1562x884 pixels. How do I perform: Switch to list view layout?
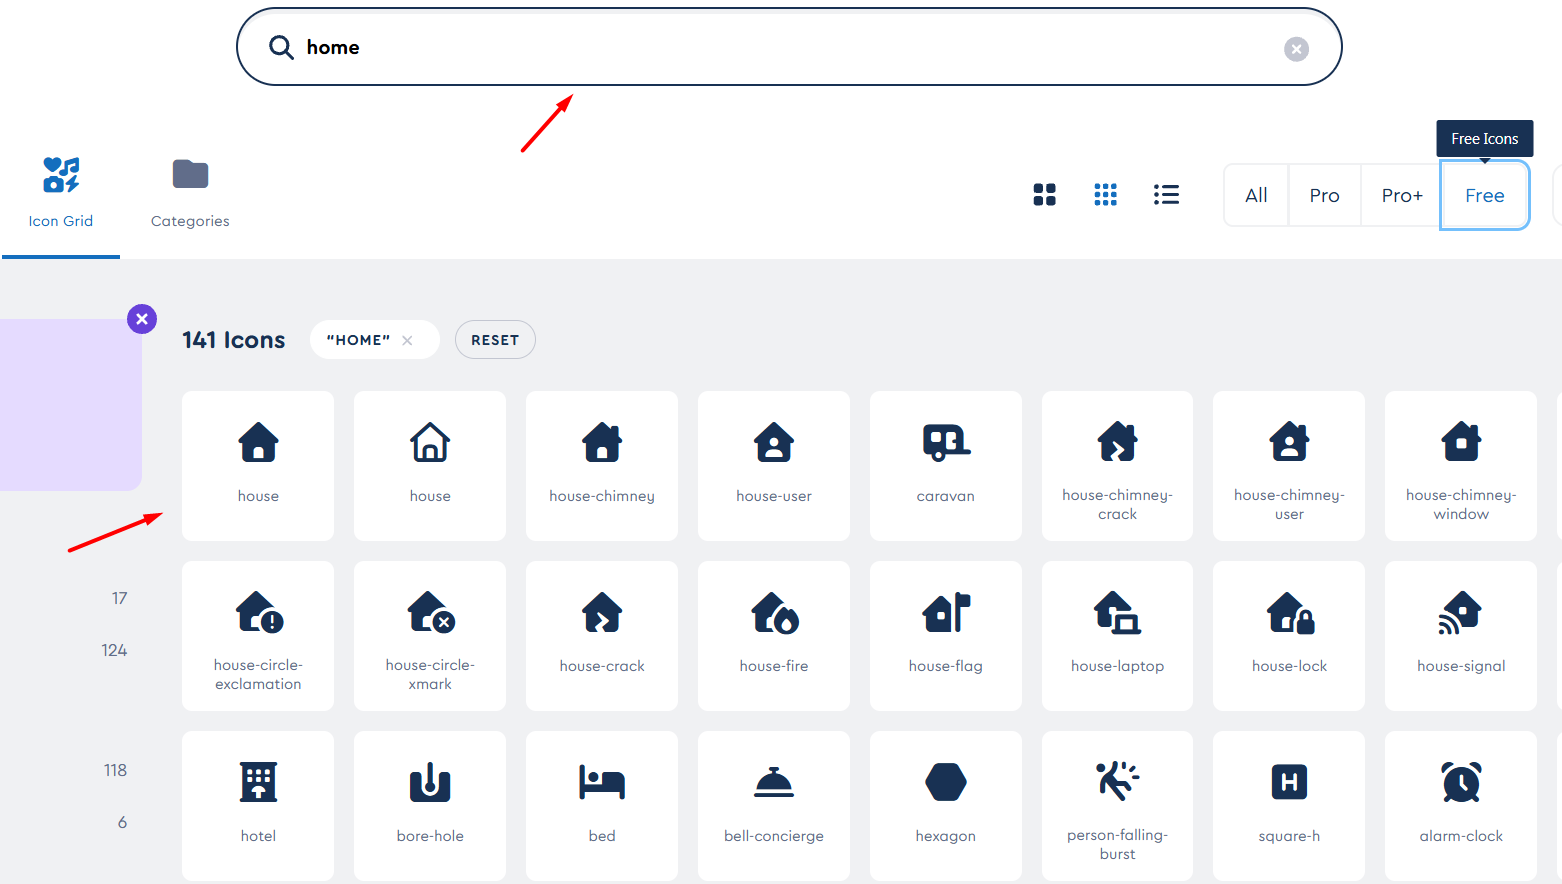pyautogui.click(x=1166, y=194)
